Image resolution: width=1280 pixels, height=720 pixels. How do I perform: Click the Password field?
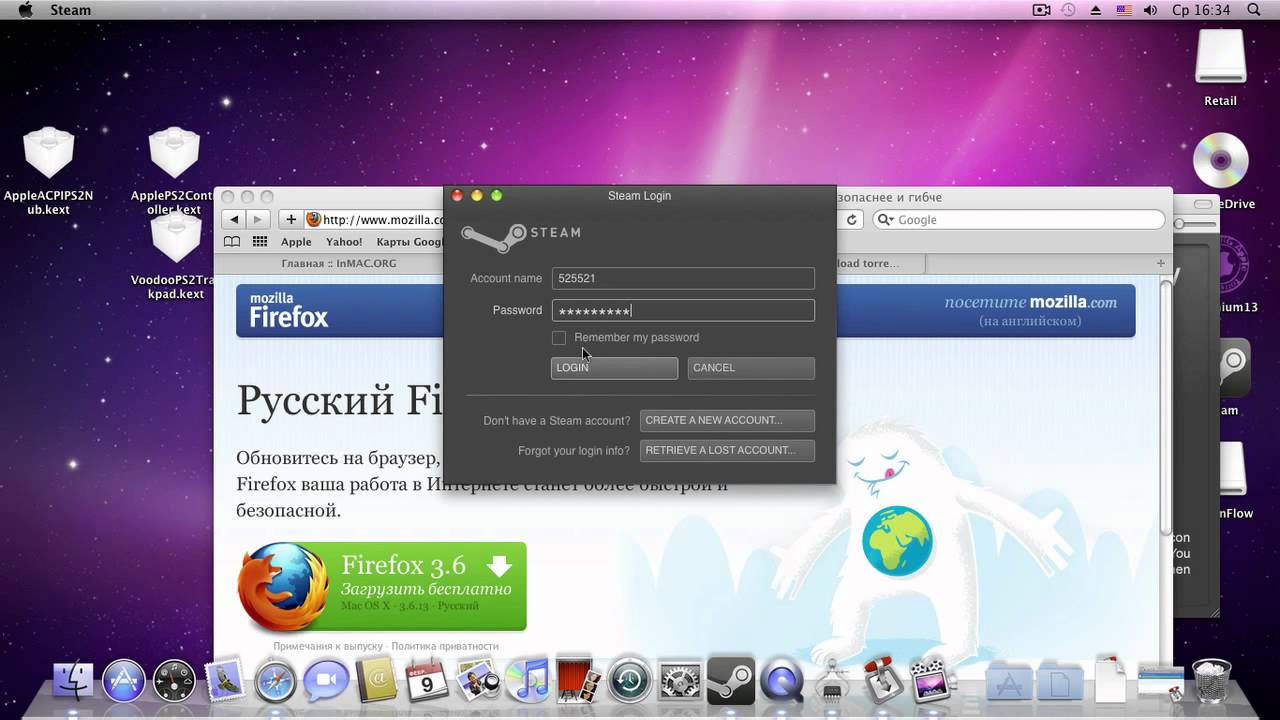click(x=683, y=311)
